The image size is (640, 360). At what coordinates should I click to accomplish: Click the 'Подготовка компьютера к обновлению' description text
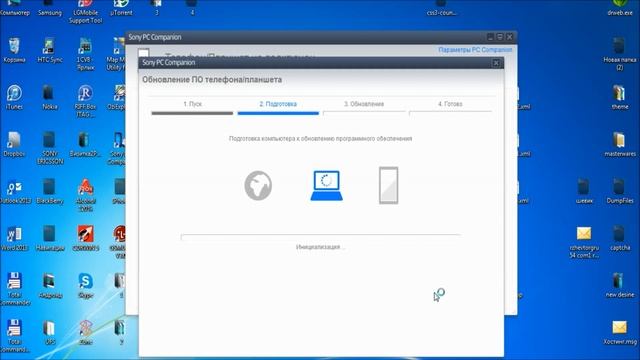pyautogui.click(x=320, y=139)
